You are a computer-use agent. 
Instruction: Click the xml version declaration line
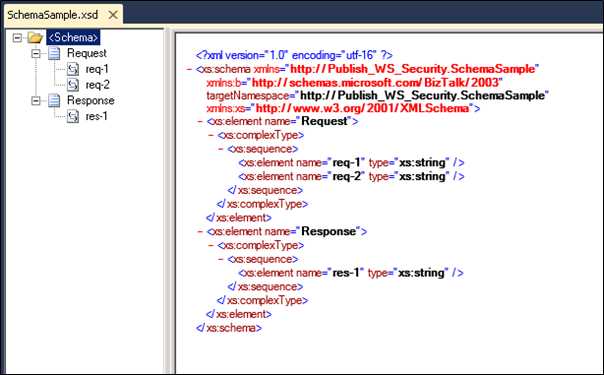pyautogui.click(x=294, y=55)
